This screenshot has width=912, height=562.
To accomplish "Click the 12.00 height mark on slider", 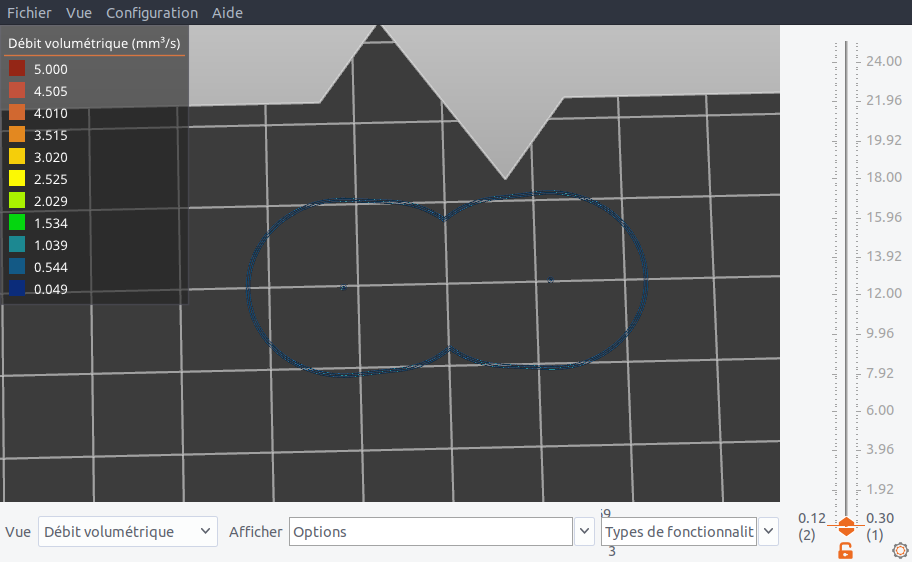I will click(884, 293).
